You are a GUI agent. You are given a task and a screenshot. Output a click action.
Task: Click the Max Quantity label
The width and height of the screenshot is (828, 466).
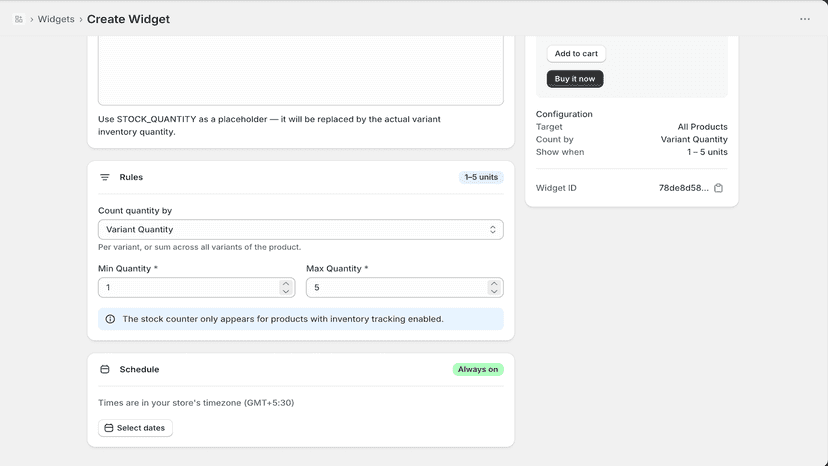pyautogui.click(x=337, y=268)
